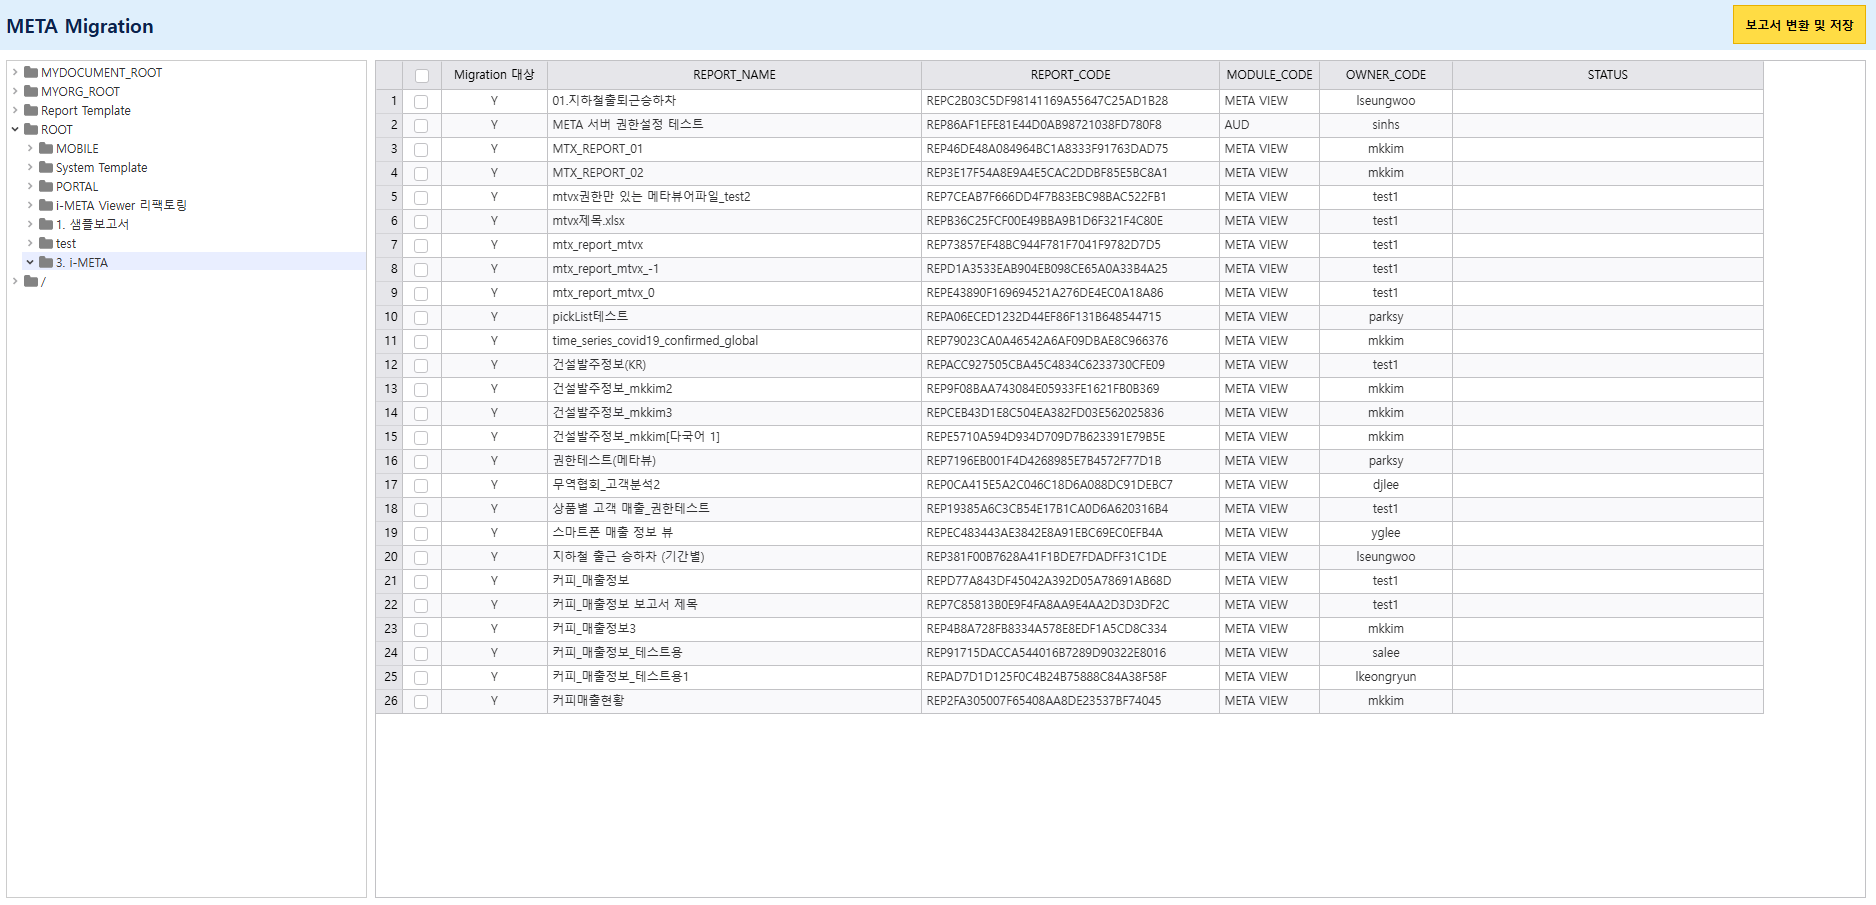Screen dimensions: 1876x905
Task: Expand the test folder node
Action: pyautogui.click(x=30, y=243)
